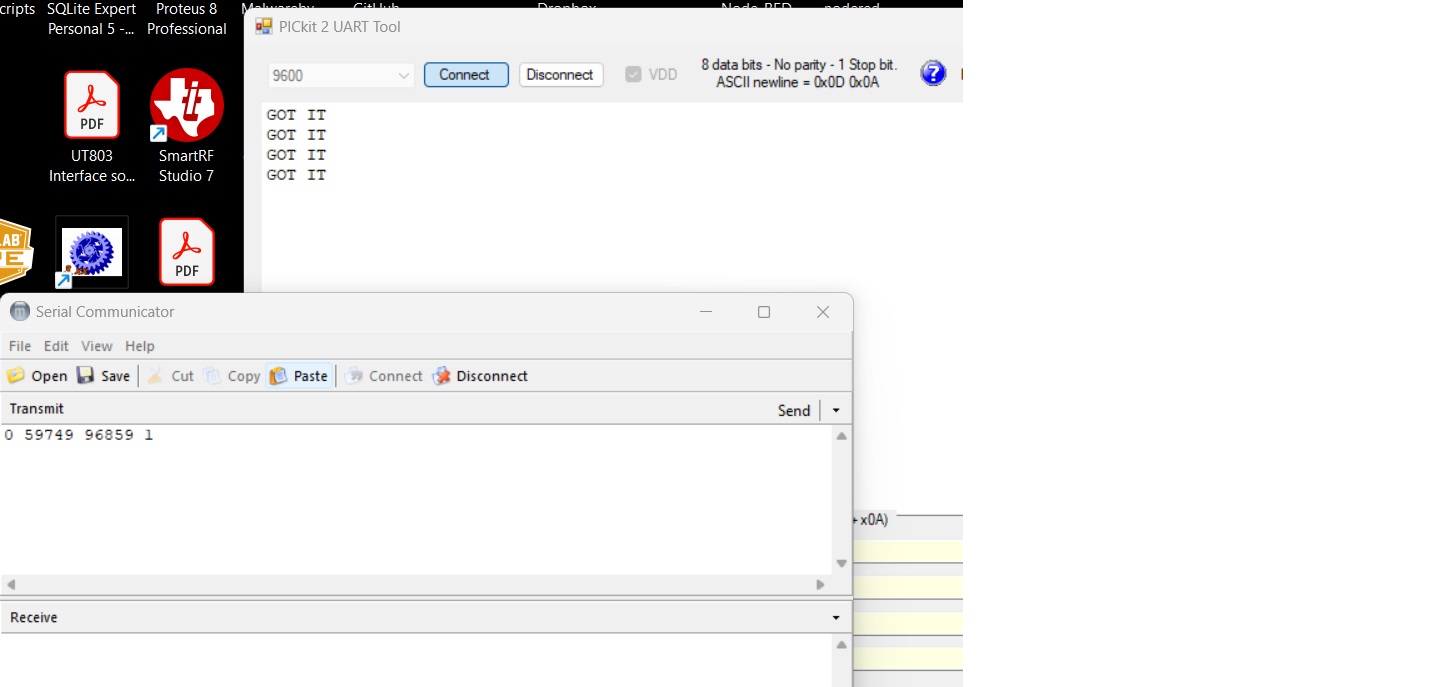Open the View menu
The width and height of the screenshot is (1441, 687).
coord(97,346)
